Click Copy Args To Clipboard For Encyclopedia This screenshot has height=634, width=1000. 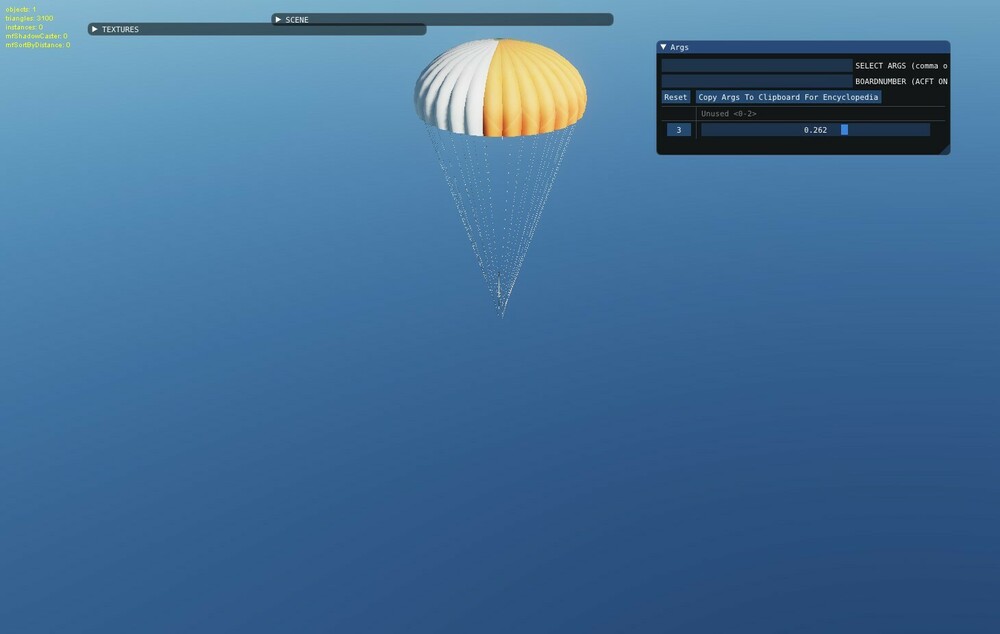(786, 96)
